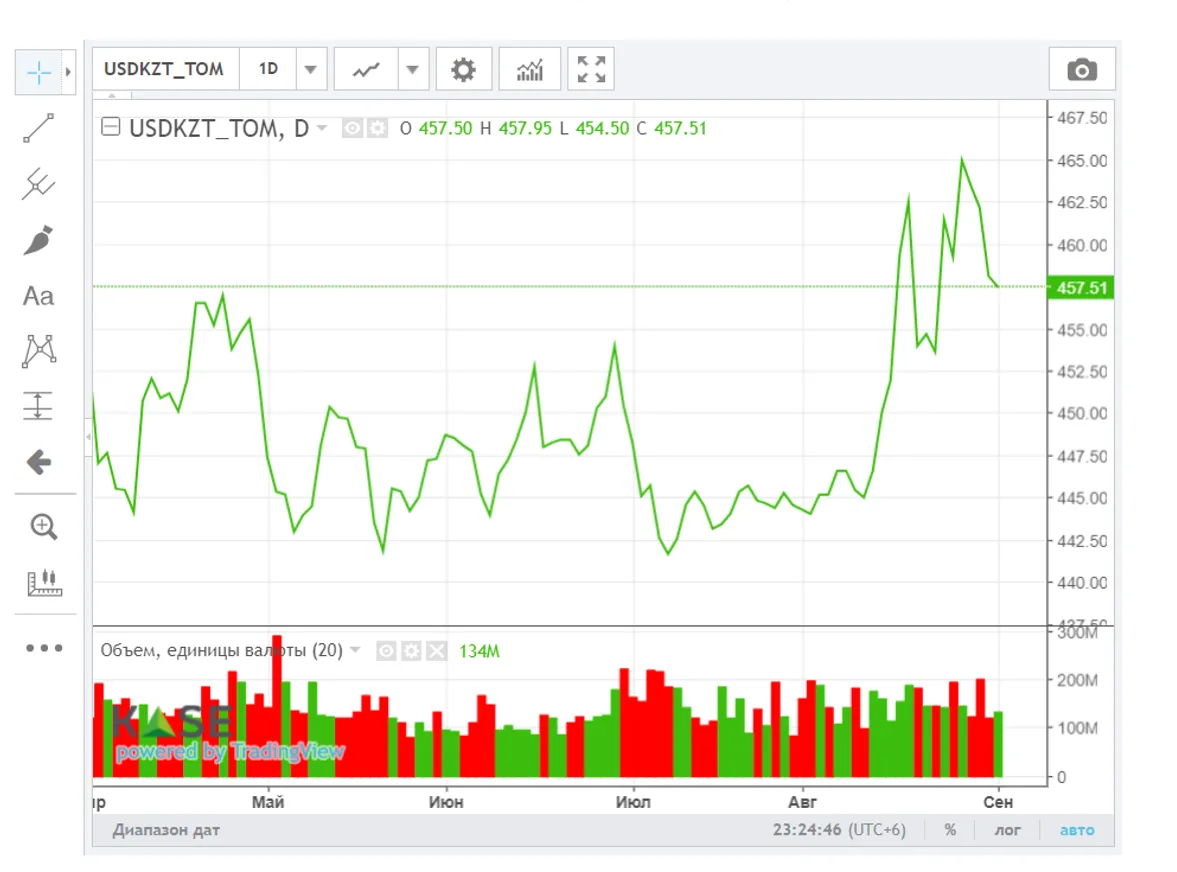The height and width of the screenshot is (872, 1177).
Task: Toggle visibility of USDKZT_TOM series
Action: pyautogui.click(x=351, y=128)
